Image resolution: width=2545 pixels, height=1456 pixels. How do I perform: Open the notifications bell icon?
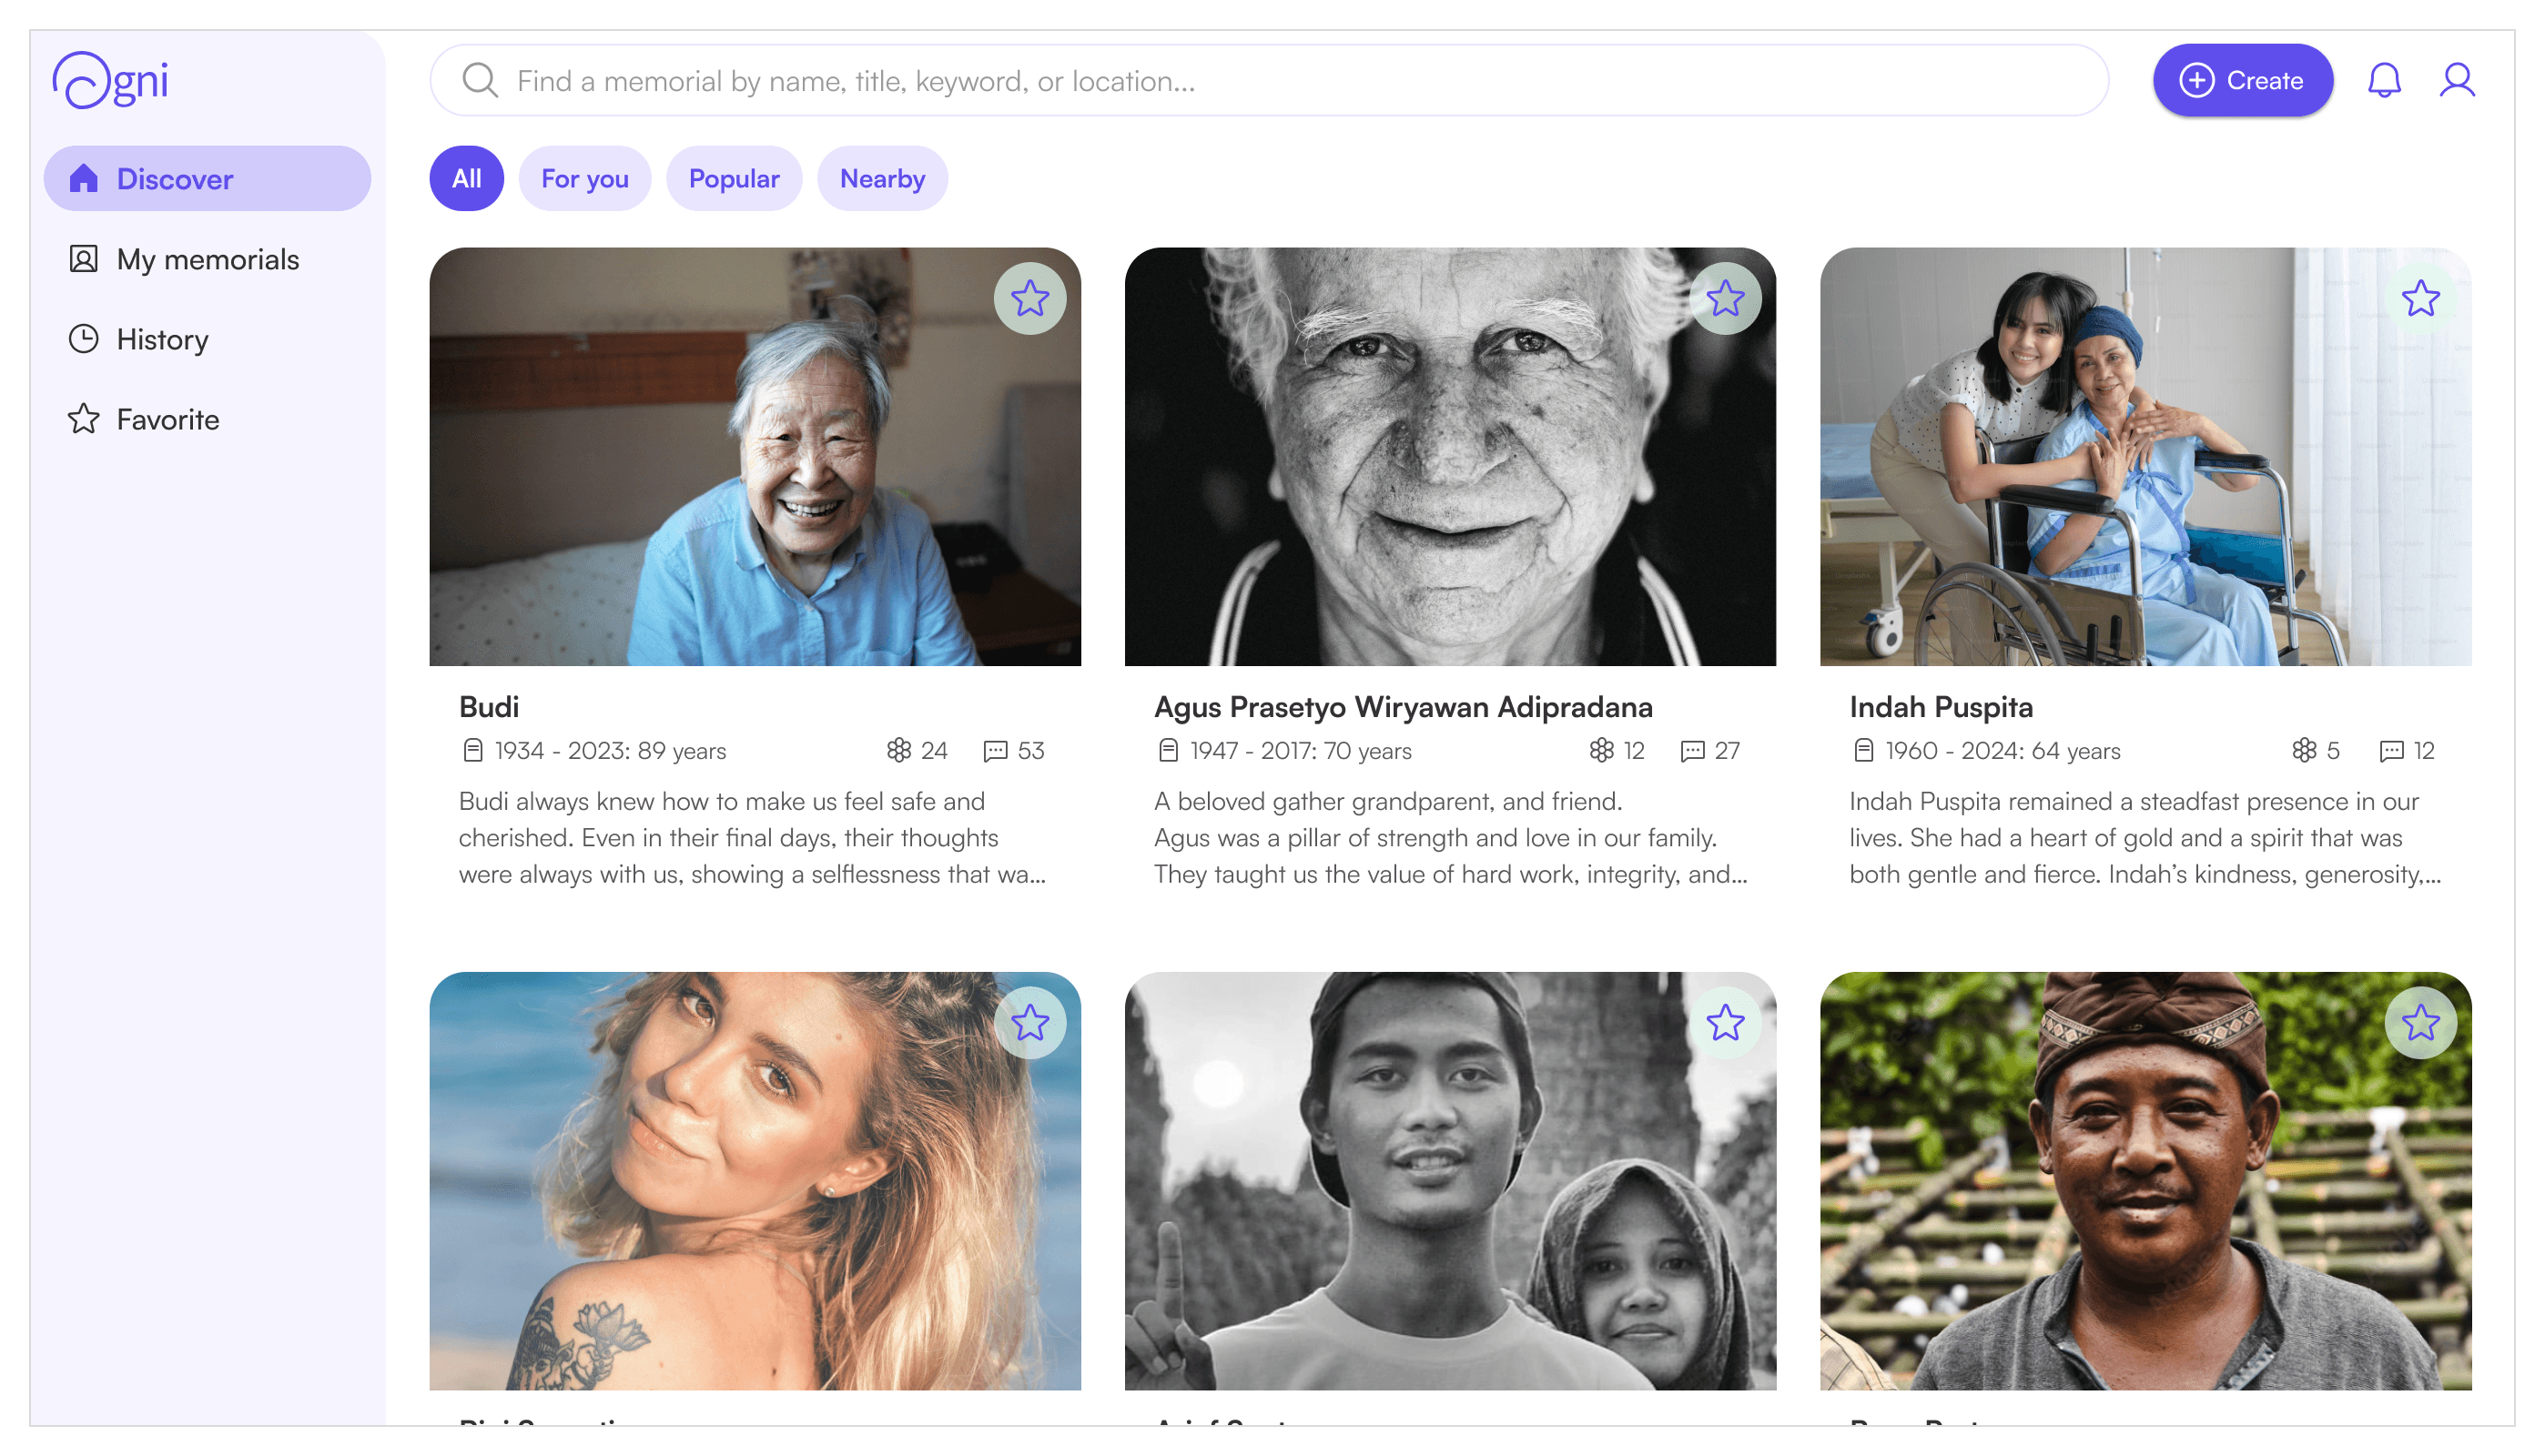(2383, 80)
